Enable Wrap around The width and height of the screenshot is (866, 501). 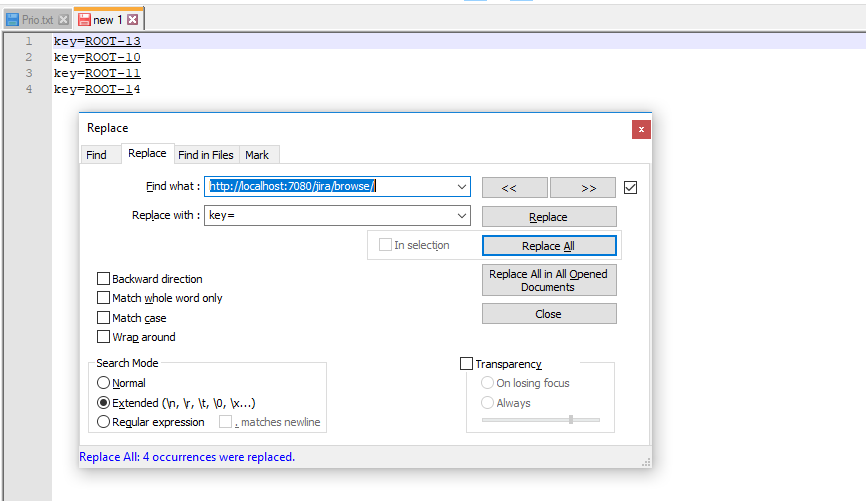(x=103, y=336)
